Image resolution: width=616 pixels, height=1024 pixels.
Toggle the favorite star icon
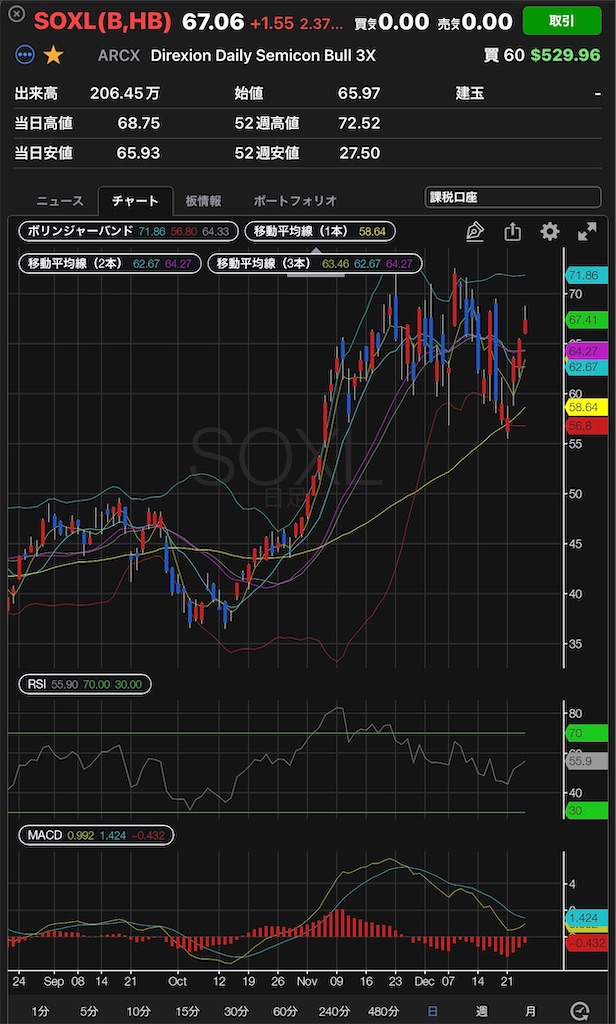pyautogui.click(x=53, y=55)
